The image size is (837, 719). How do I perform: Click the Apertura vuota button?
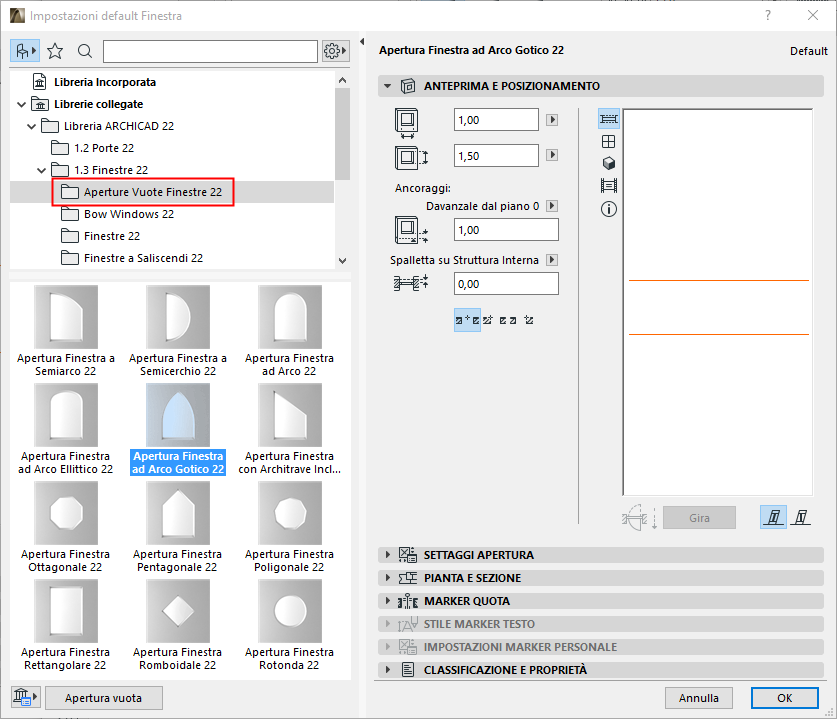[104, 698]
